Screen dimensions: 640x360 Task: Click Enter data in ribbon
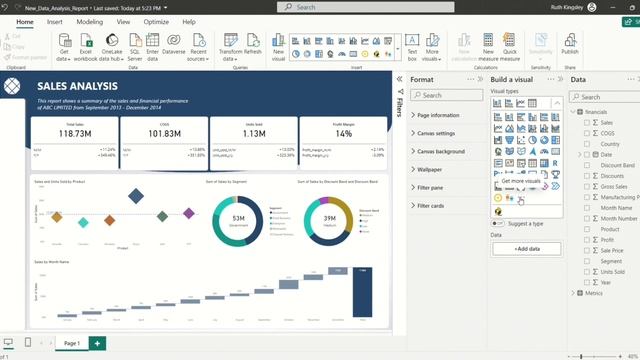[x=152, y=47]
